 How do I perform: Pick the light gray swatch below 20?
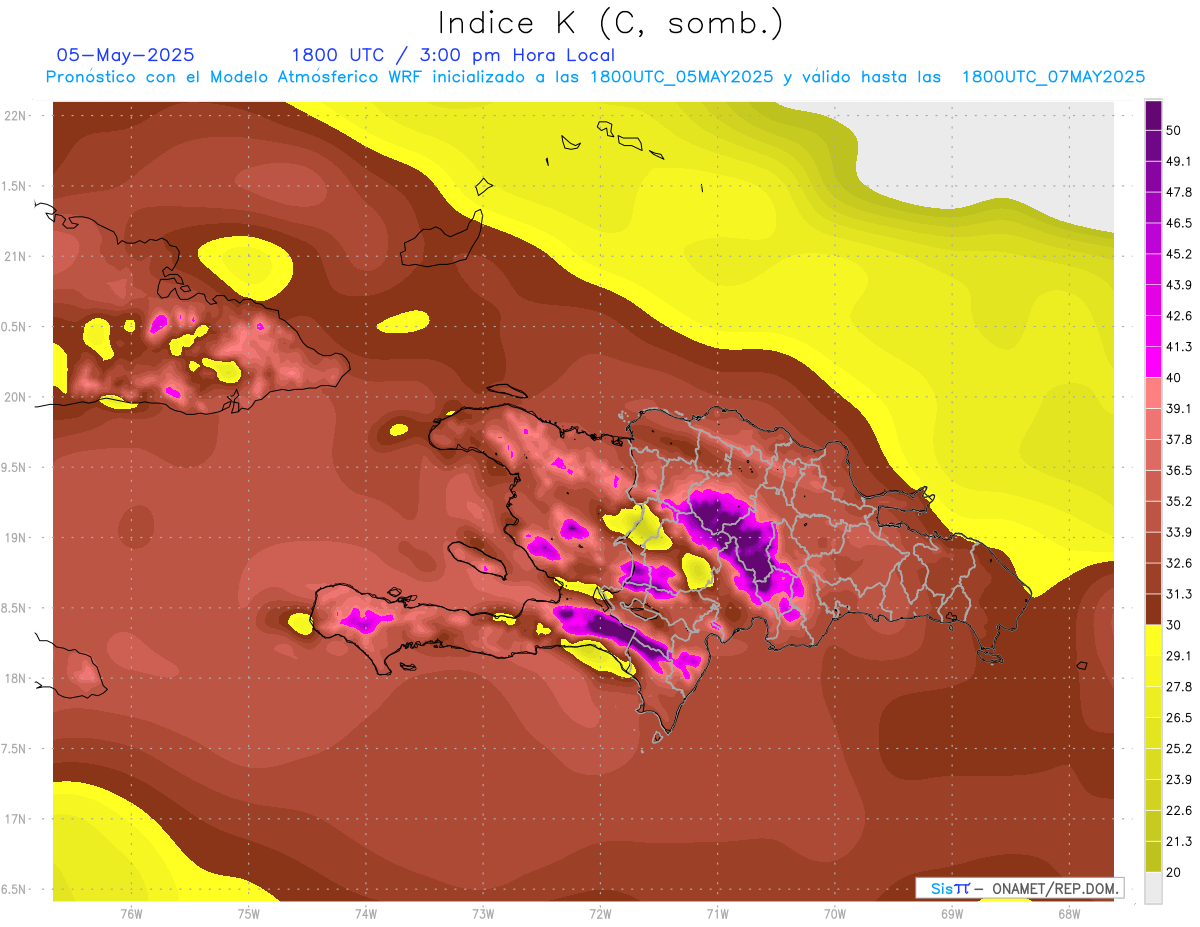coord(1153,888)
